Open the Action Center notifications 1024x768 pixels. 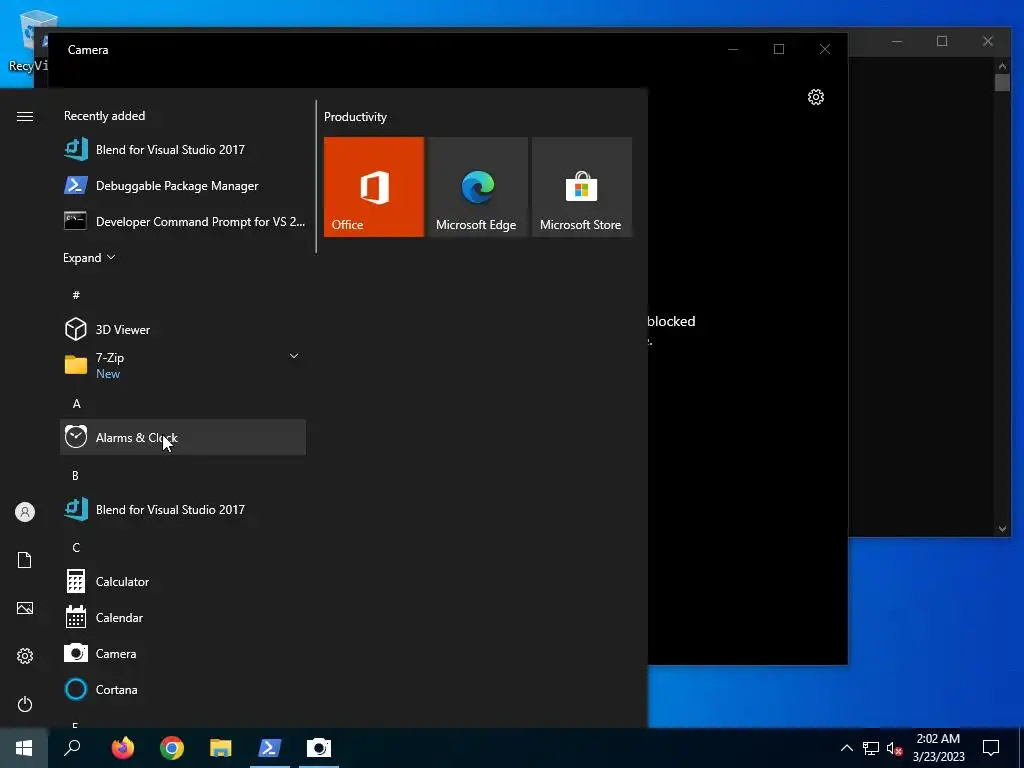(x=991, y=748)
